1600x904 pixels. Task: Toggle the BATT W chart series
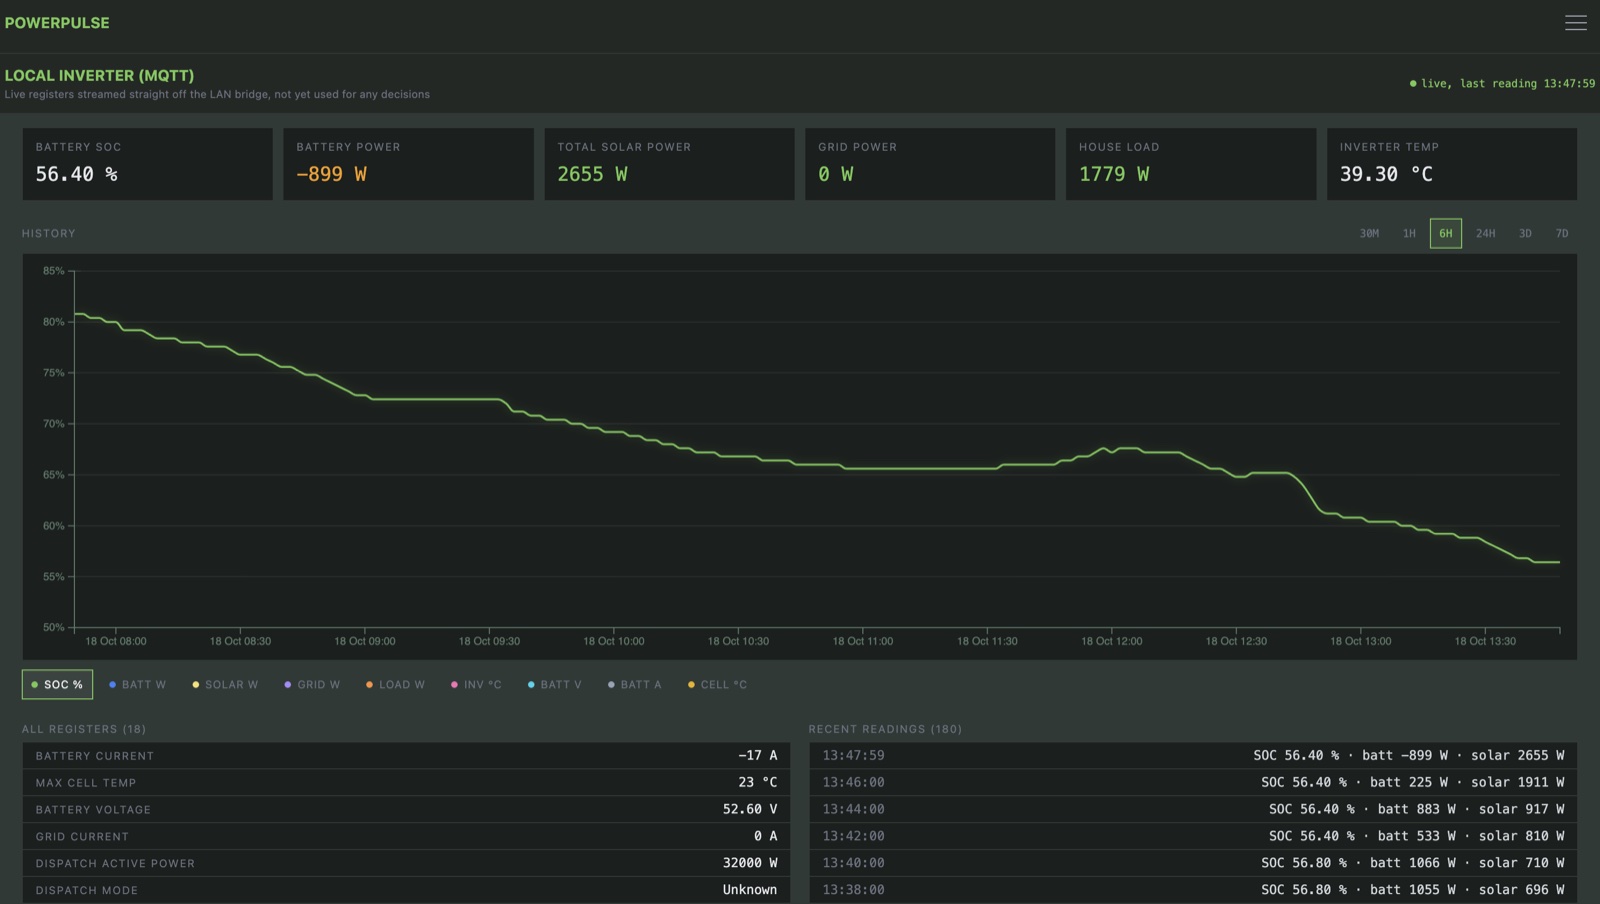point(137,685)
